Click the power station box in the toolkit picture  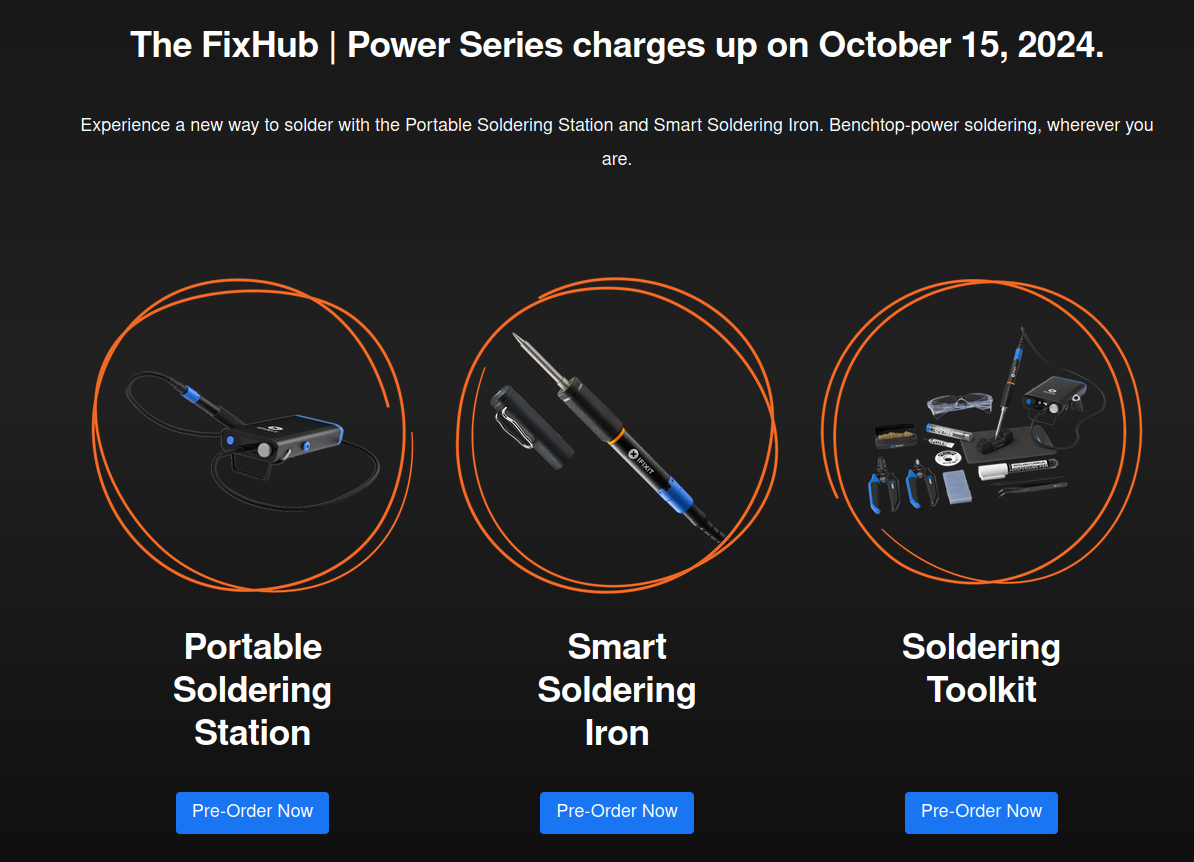pos(1053,394)
